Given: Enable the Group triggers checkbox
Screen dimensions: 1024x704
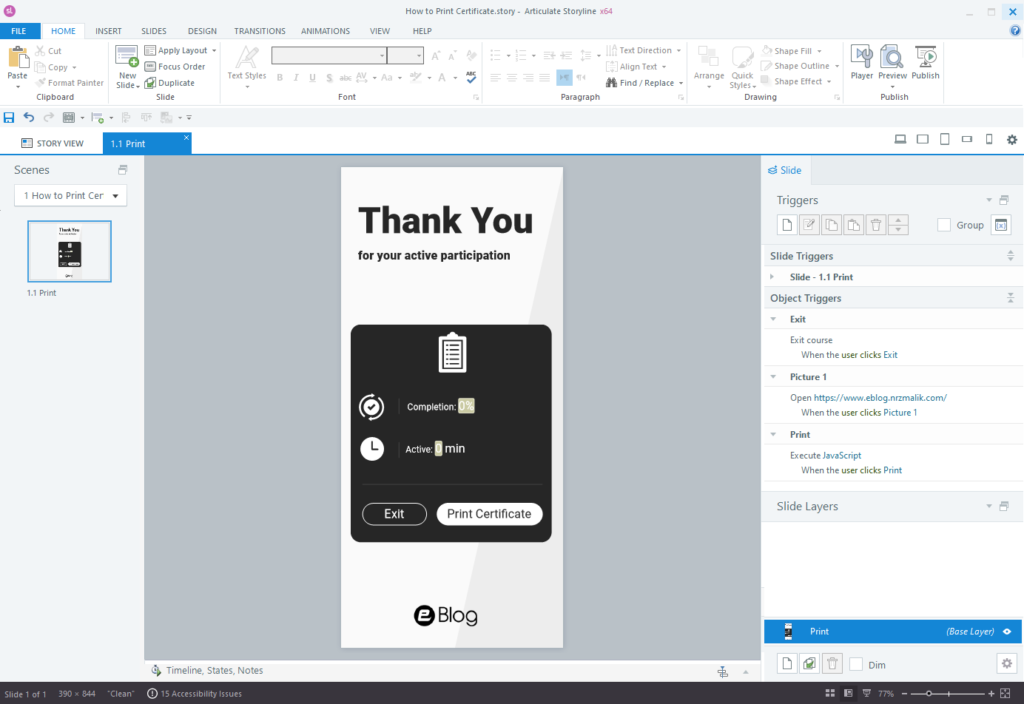Looking at the screenshot, I should coord(944,225).
